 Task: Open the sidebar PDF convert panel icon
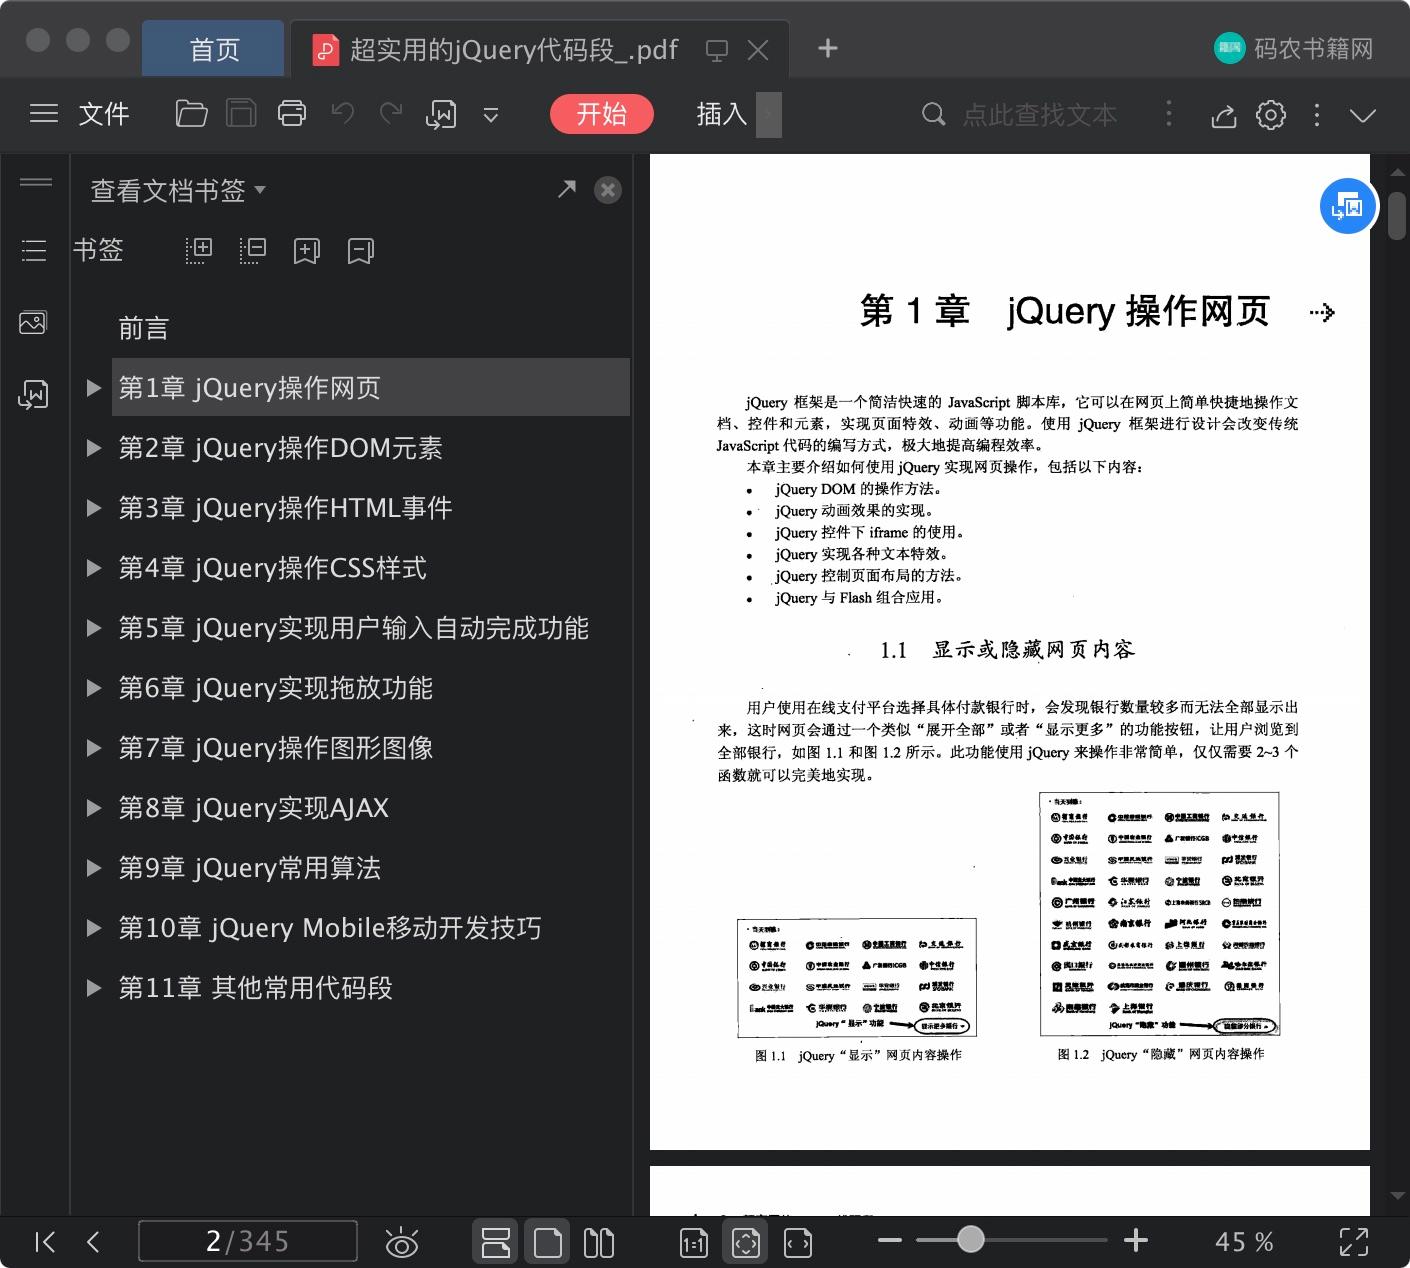pos(33,395)
